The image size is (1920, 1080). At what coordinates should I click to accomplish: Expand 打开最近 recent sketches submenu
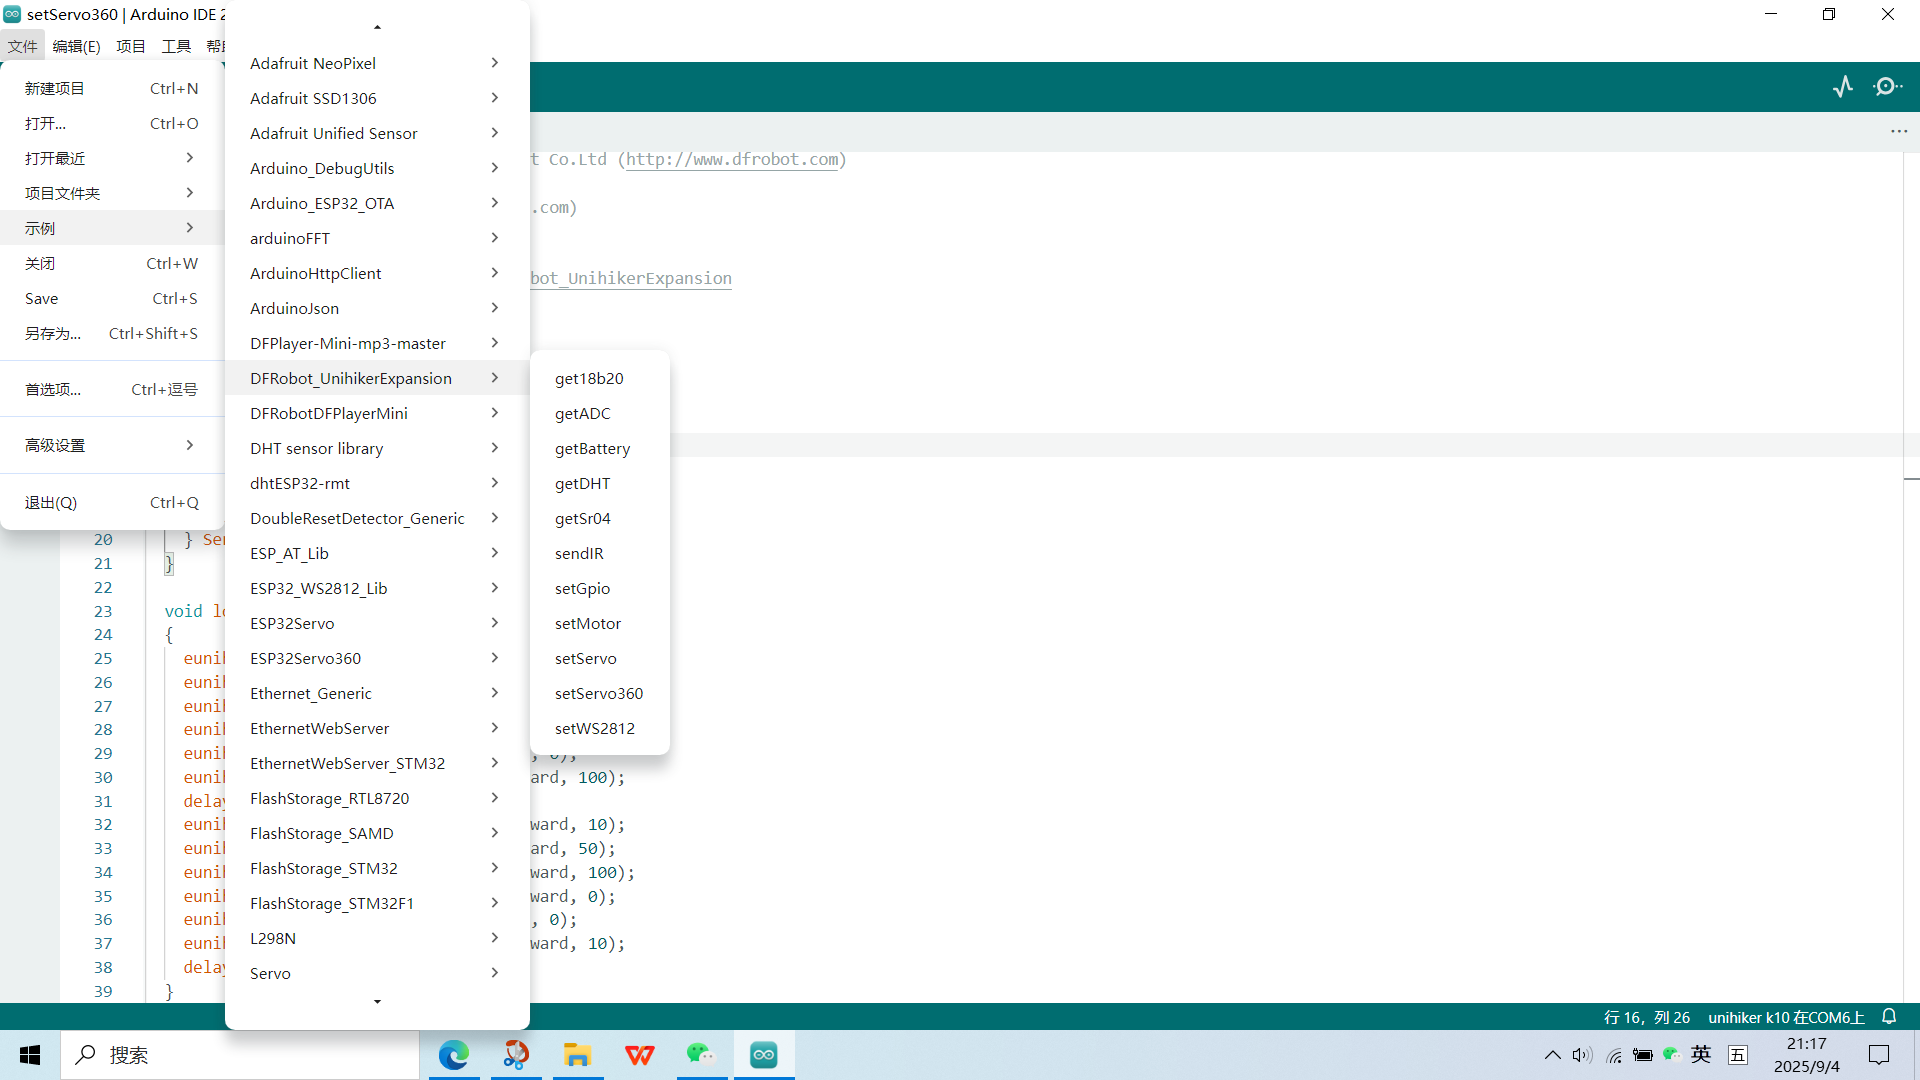[112, 158]
